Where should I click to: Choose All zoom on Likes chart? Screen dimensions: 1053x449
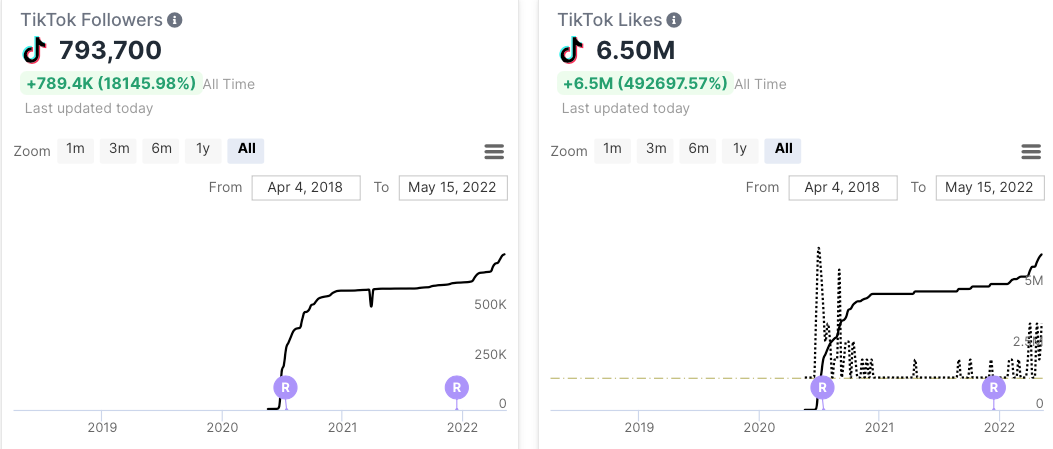(783, 149)
